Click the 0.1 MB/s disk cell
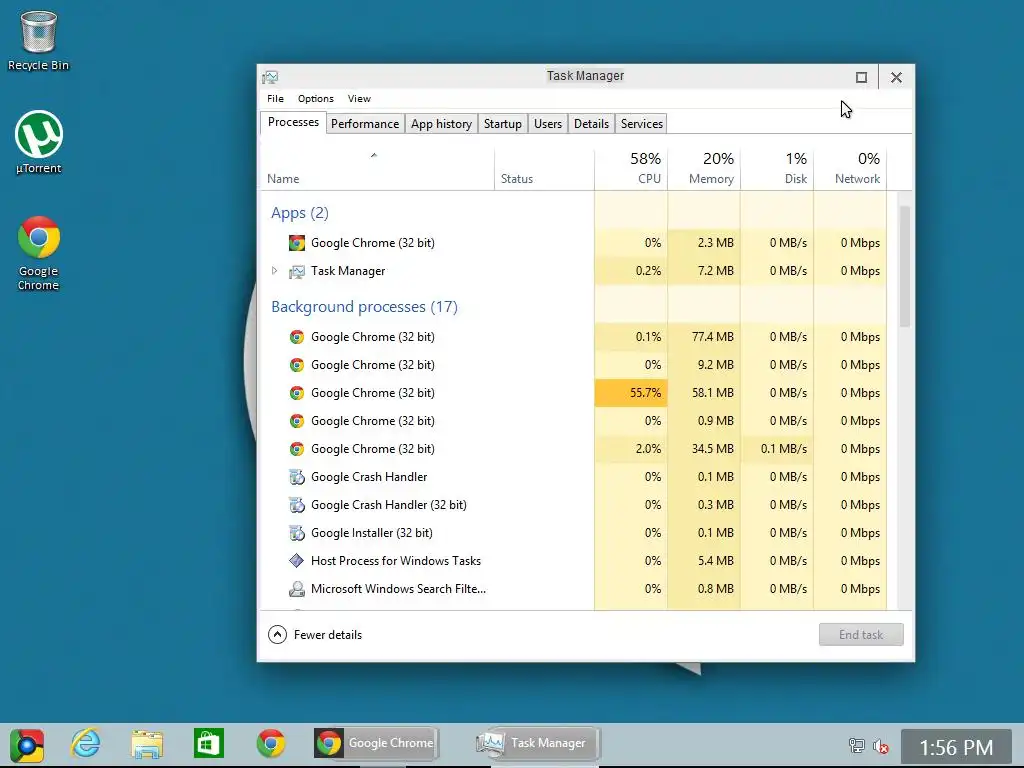 (x=777, y=449)
